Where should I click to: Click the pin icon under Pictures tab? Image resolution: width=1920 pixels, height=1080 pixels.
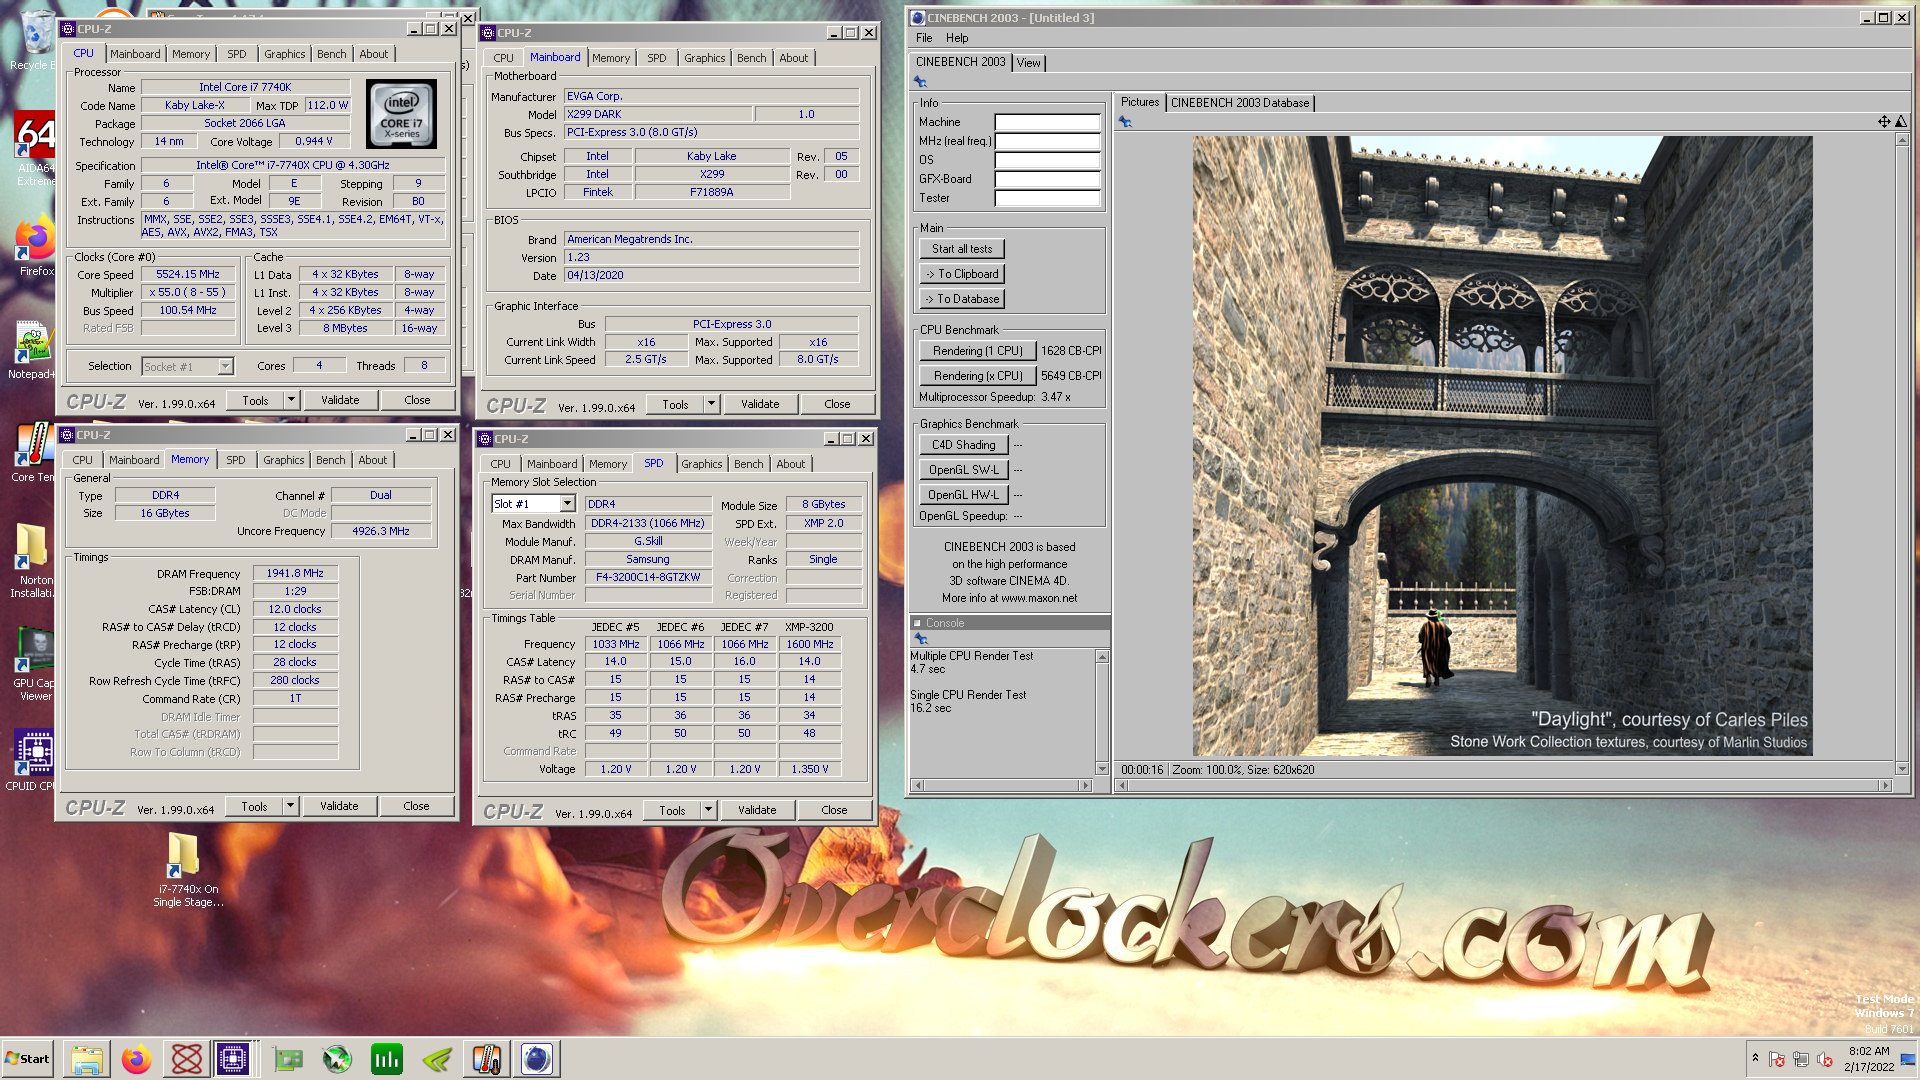coord(1125,122)
